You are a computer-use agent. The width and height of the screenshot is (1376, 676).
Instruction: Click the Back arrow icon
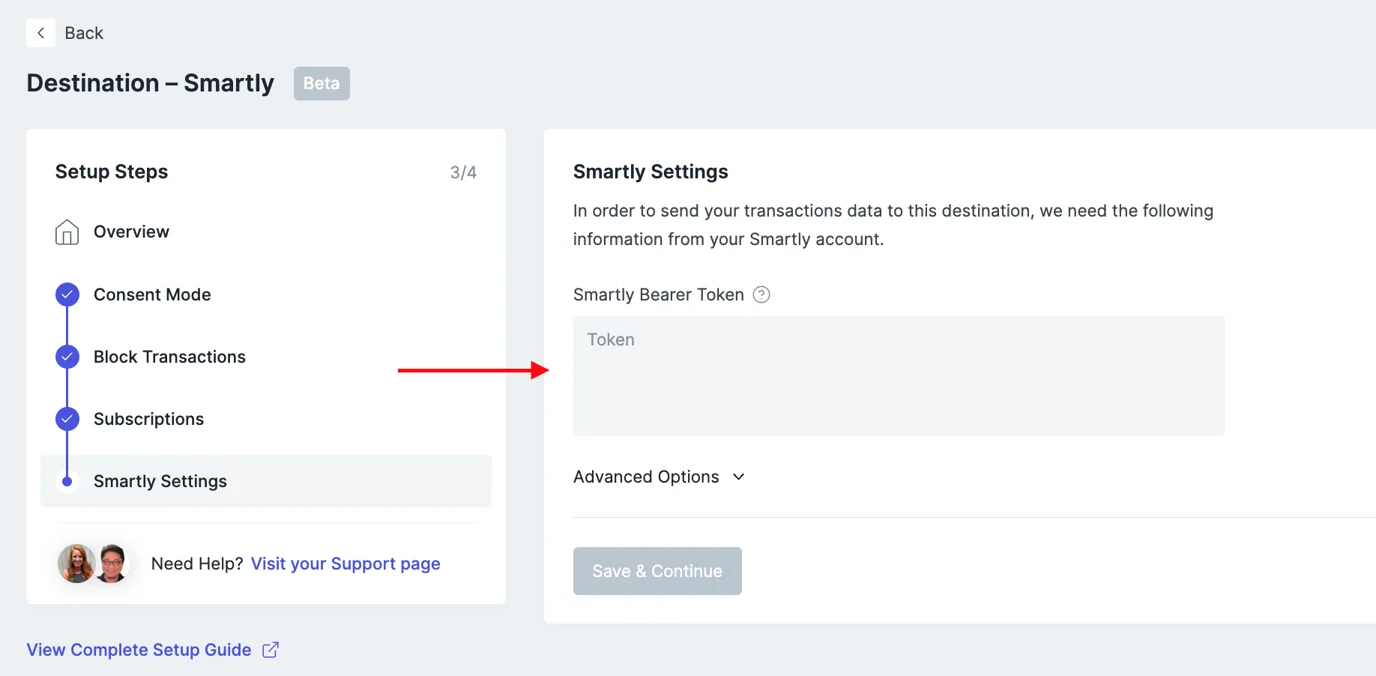(x=41, y=33)
